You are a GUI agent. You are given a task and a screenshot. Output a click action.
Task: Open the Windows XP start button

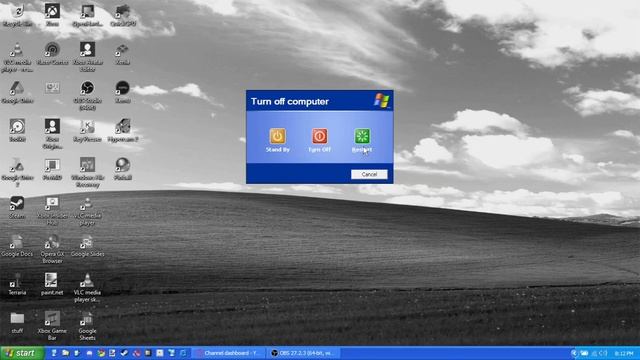(x=22, y=353)
